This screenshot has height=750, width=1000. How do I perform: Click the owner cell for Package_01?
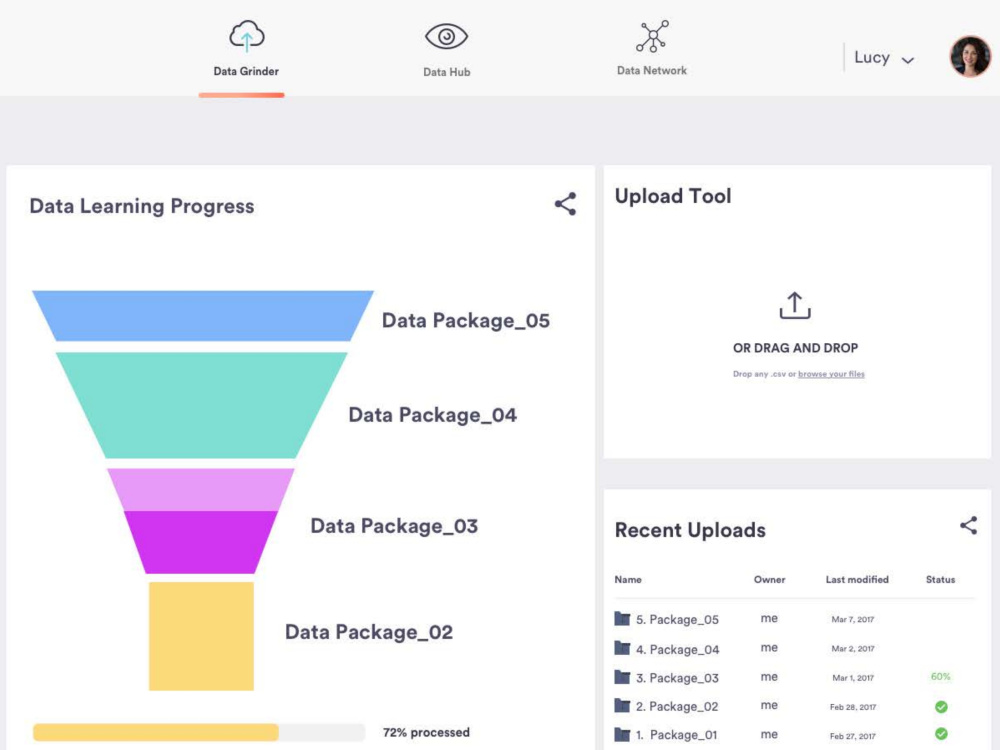click(x=769, y=735)
